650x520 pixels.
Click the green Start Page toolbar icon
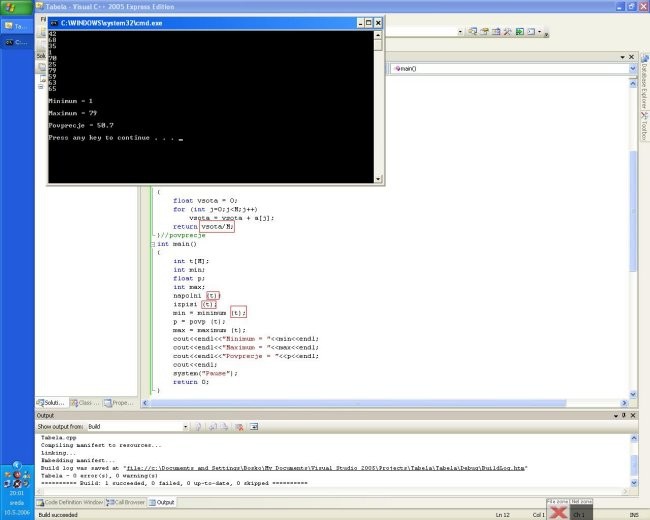pyautogui.click(x=519, y=32)
